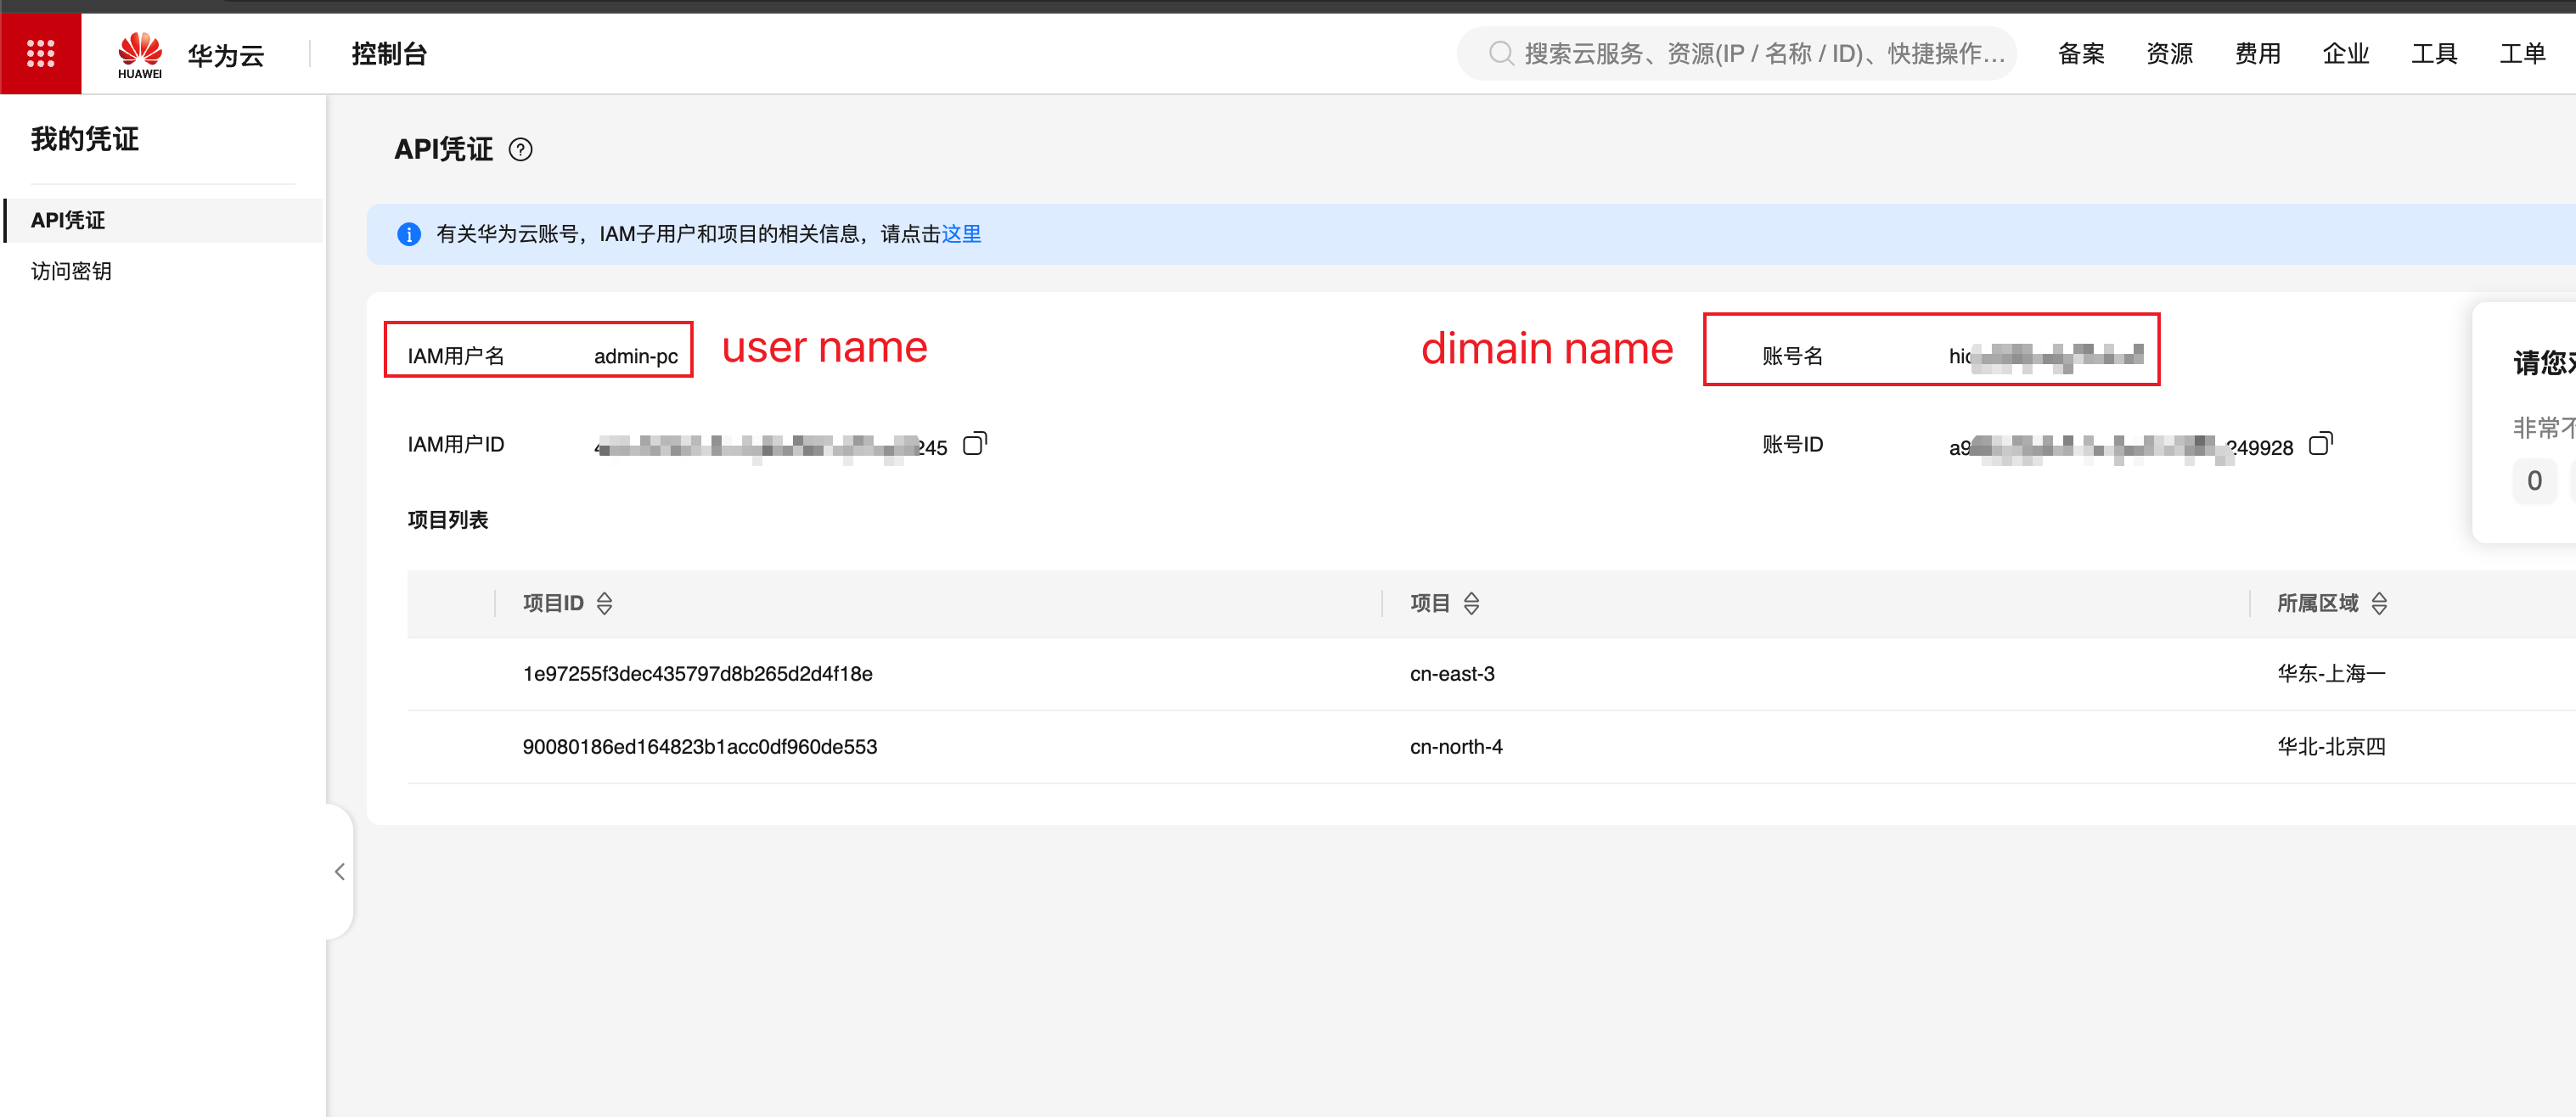
Task: Open the 工单 top menu
Action: point(2522,53)
